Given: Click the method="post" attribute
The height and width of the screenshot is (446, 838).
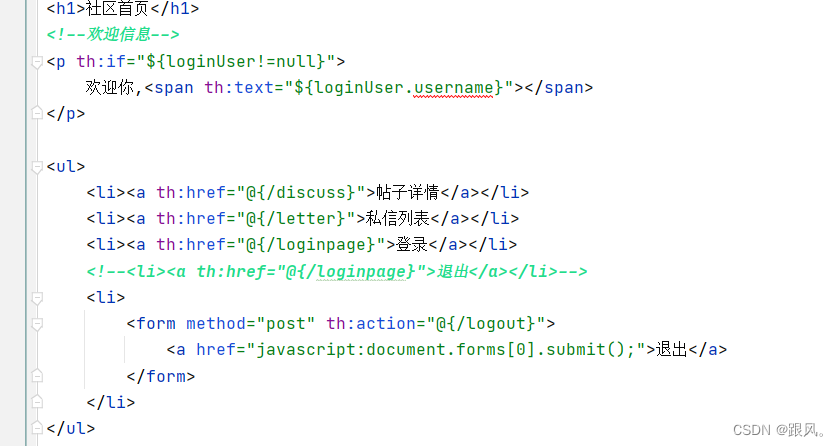Looking at the screenshot, I should click(250, 324).
